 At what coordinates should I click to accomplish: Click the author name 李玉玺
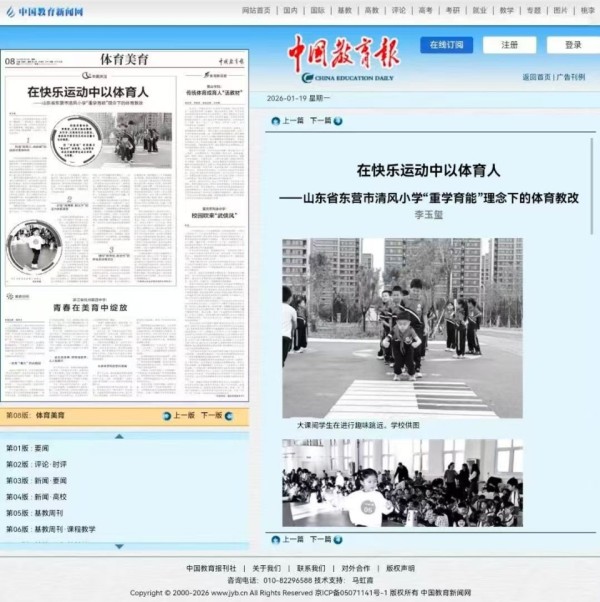point(429,215)
